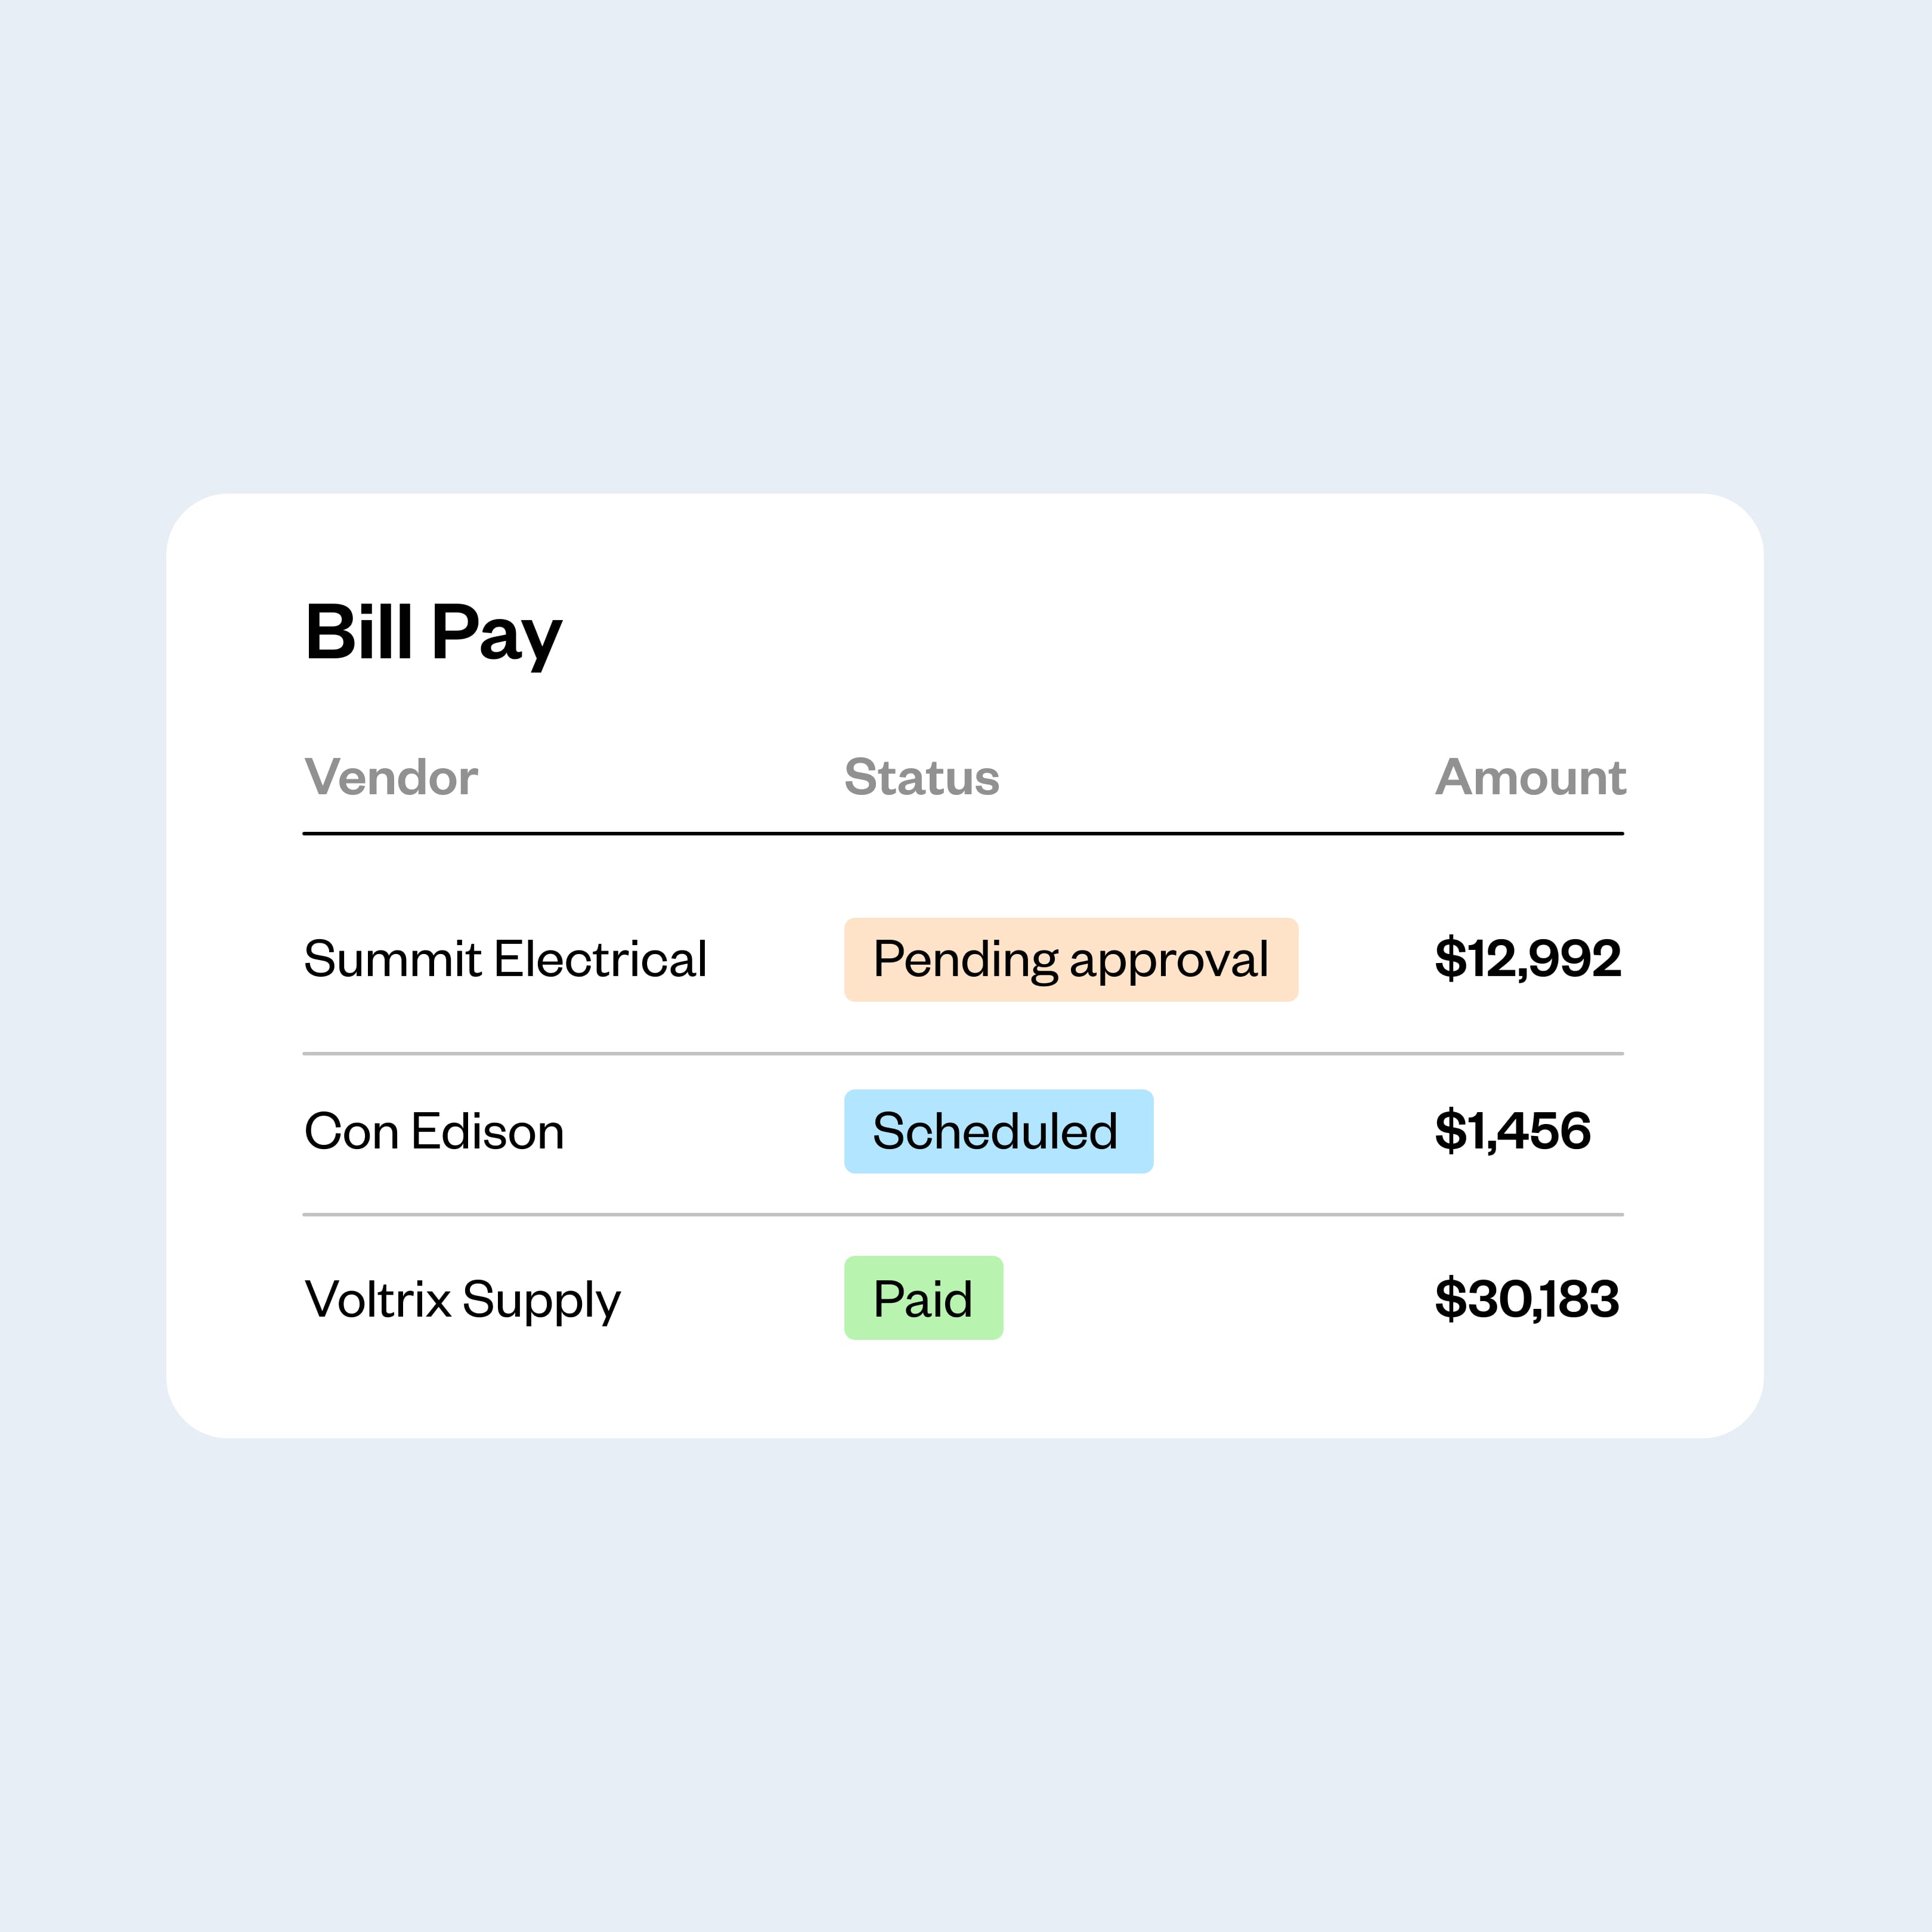Open the Con Edison vendor
The image size is (1932, 1932).
[434, 1131]
